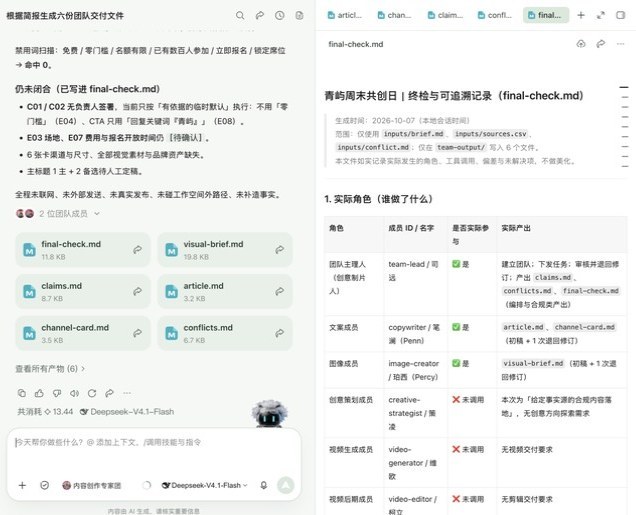Switch to the confl... tab
The width and height of the screenshot is (636, 515).
click(x=495, y=15)
